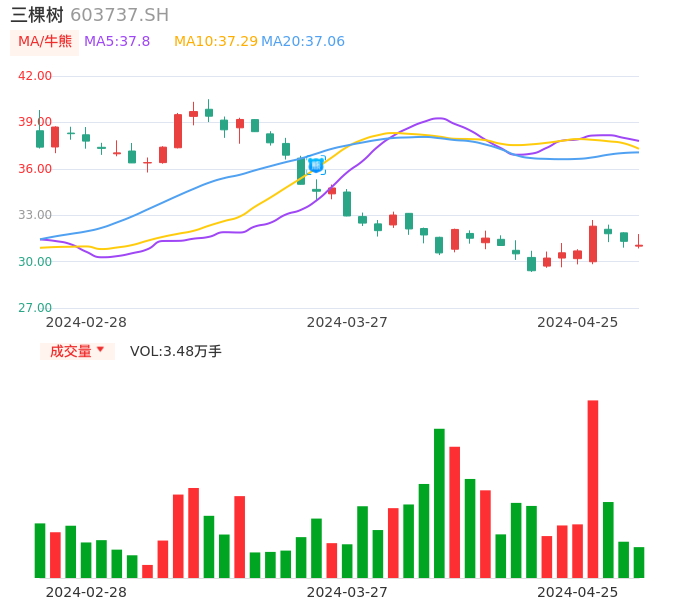This screenshot has height=606, width=686.
Task: Click the tallest red volume bar
Action: tap(593, 488)
